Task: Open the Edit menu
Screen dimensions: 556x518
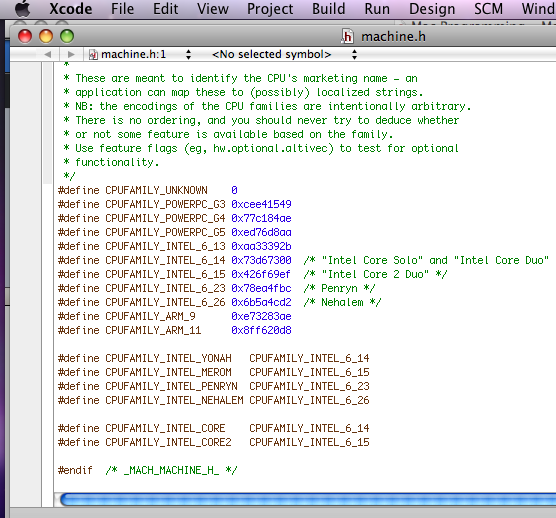Action: [x=166, y=9]
